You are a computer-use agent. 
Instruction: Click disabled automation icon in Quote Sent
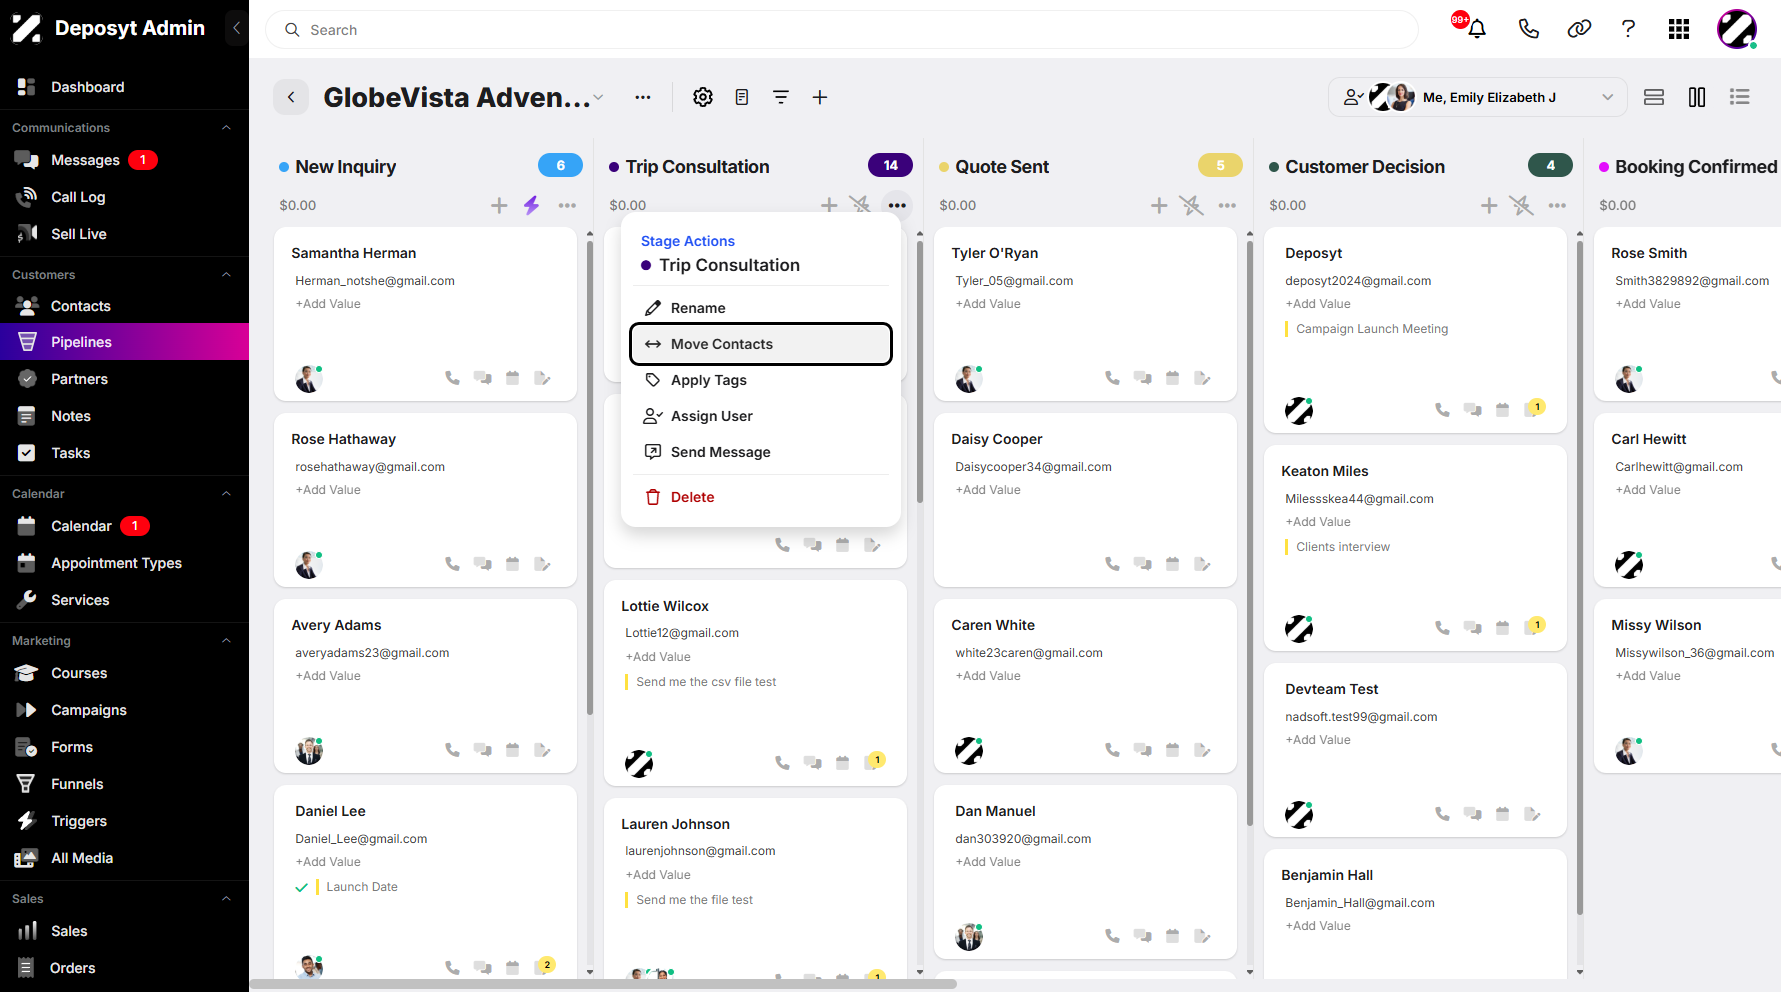tap(1191, 205)
